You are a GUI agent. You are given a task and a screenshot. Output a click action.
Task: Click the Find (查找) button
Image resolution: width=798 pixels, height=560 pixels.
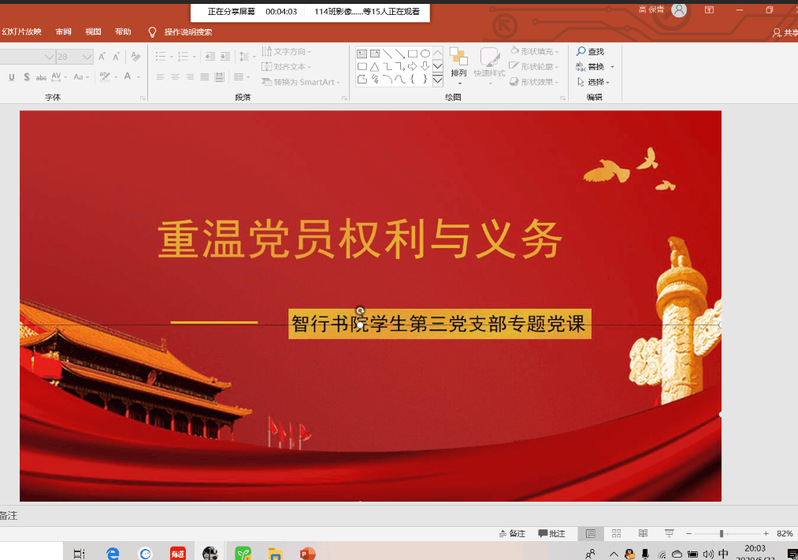point(590,52)
